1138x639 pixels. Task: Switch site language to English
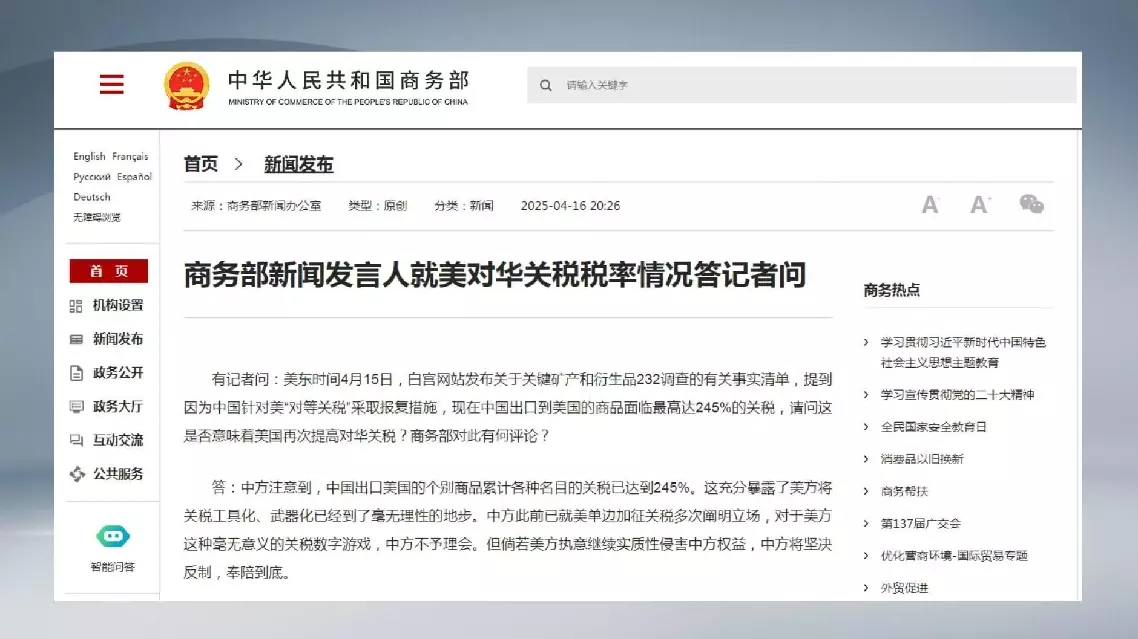pos(89,156)
